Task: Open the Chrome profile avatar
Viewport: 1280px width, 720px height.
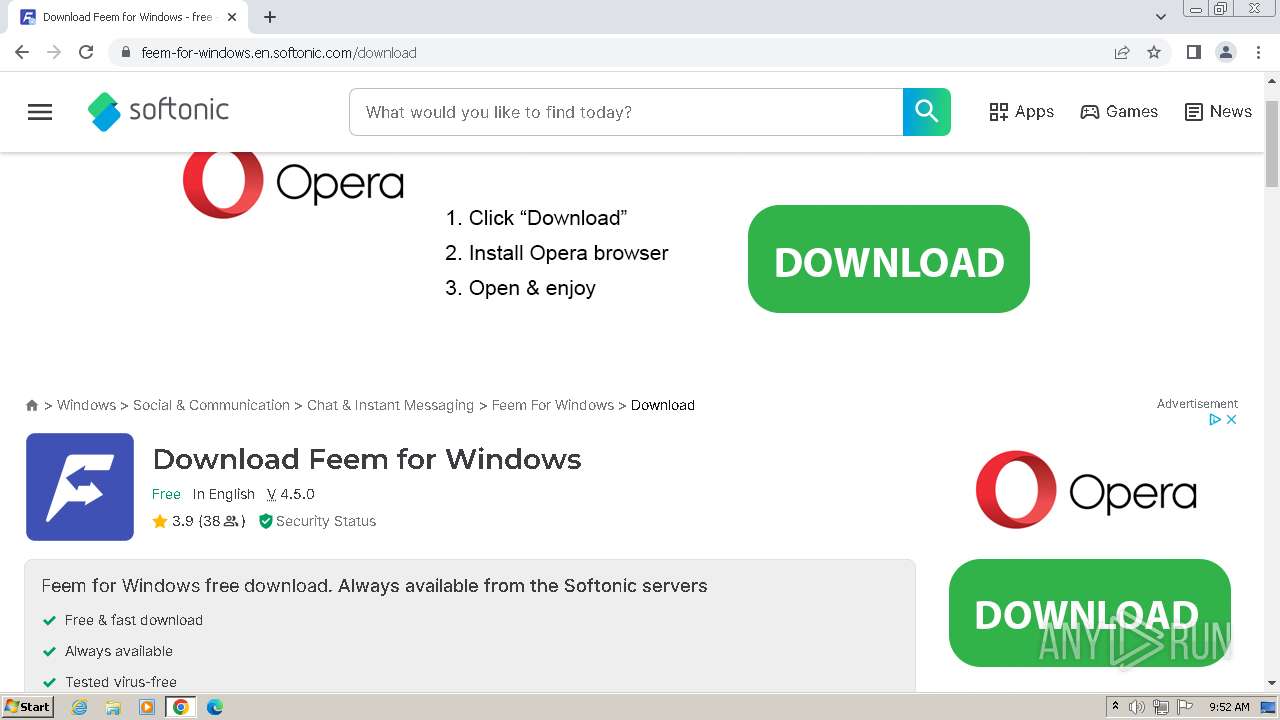Action: pyautogui.click(x=1226, y=52)
